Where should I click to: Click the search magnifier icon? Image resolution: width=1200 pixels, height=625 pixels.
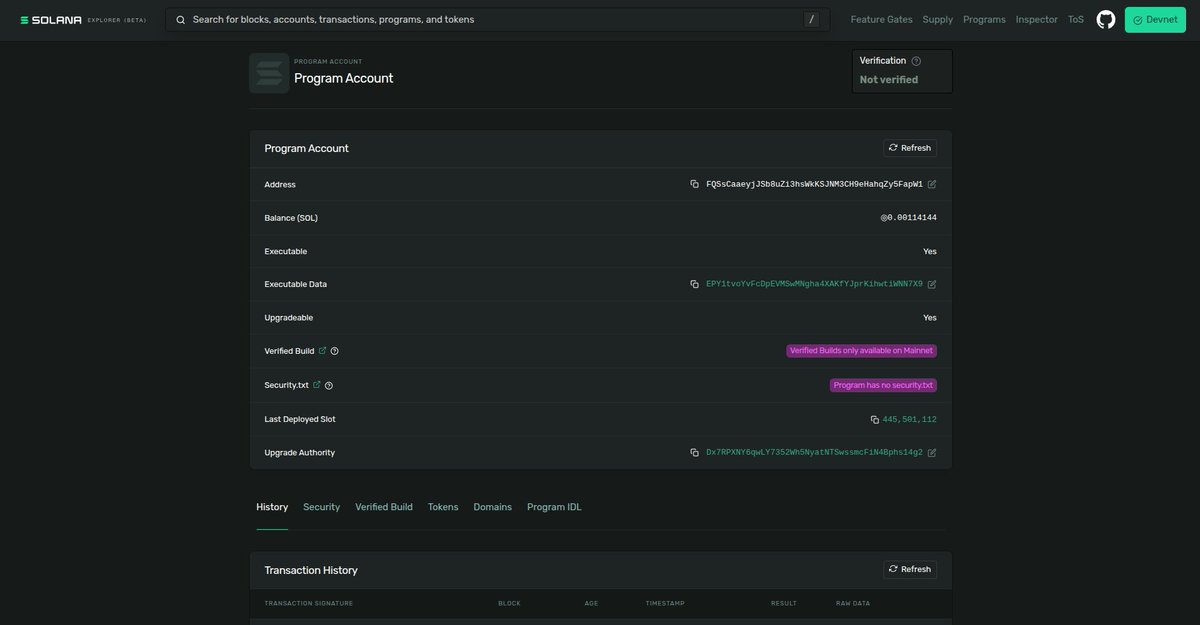click(181, 20)
